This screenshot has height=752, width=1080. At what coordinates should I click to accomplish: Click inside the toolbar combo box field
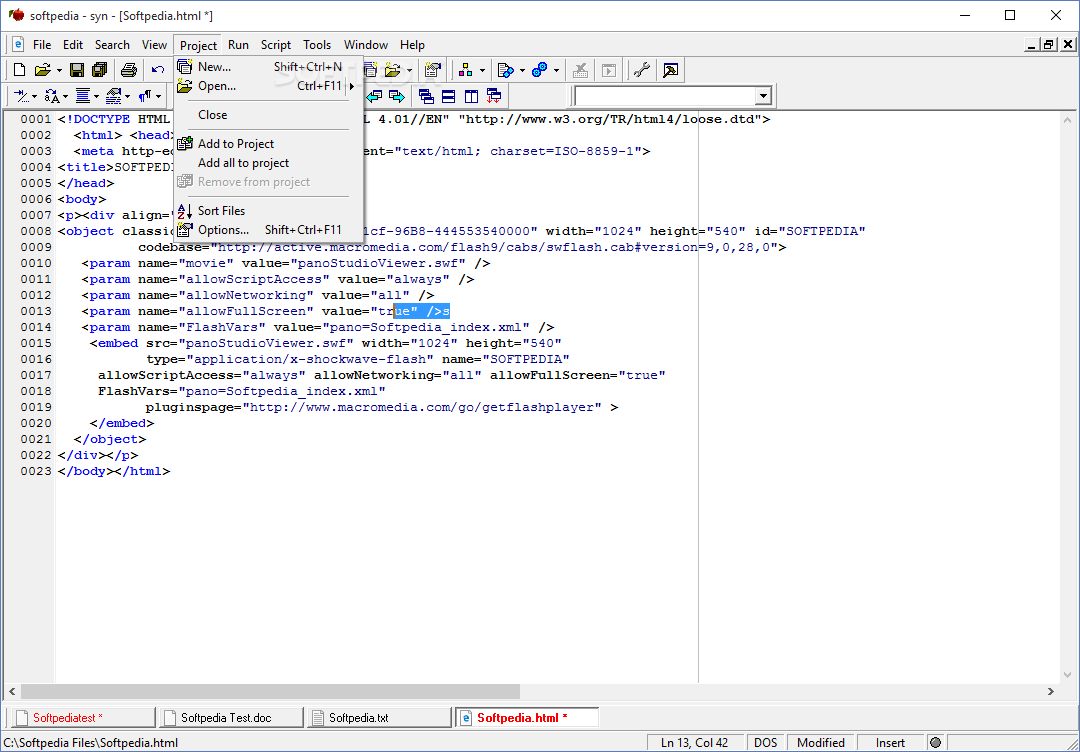(665, 96)
